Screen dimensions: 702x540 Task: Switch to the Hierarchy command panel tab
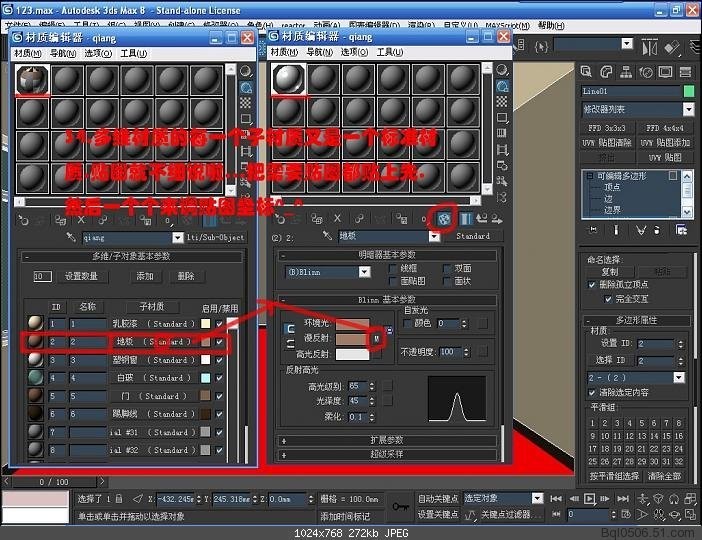tap(626, 72)
